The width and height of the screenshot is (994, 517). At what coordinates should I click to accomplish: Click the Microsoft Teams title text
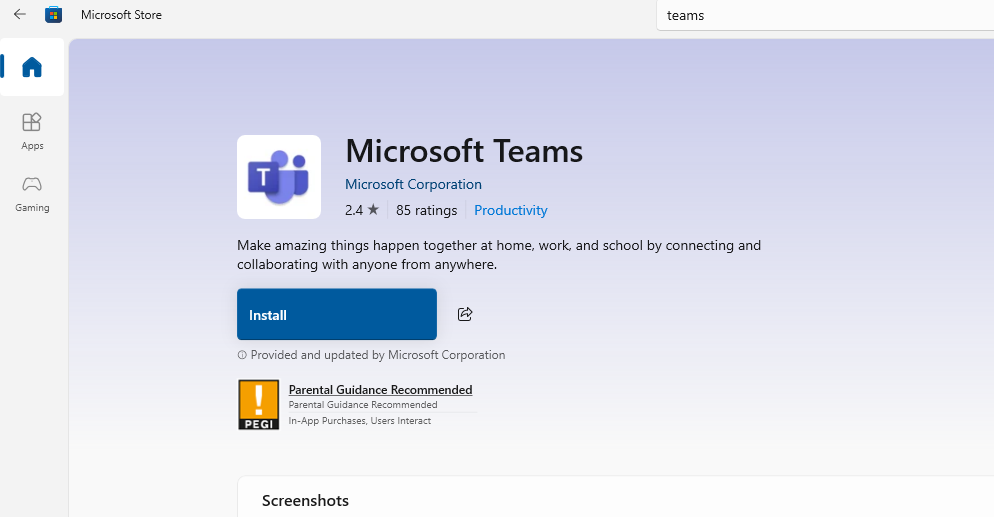pos(463,151)
